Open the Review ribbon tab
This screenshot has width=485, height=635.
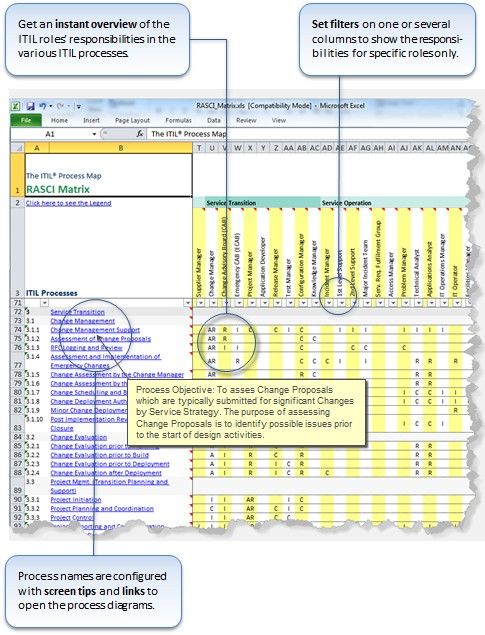pyautogui.click(x=246, y=120)
